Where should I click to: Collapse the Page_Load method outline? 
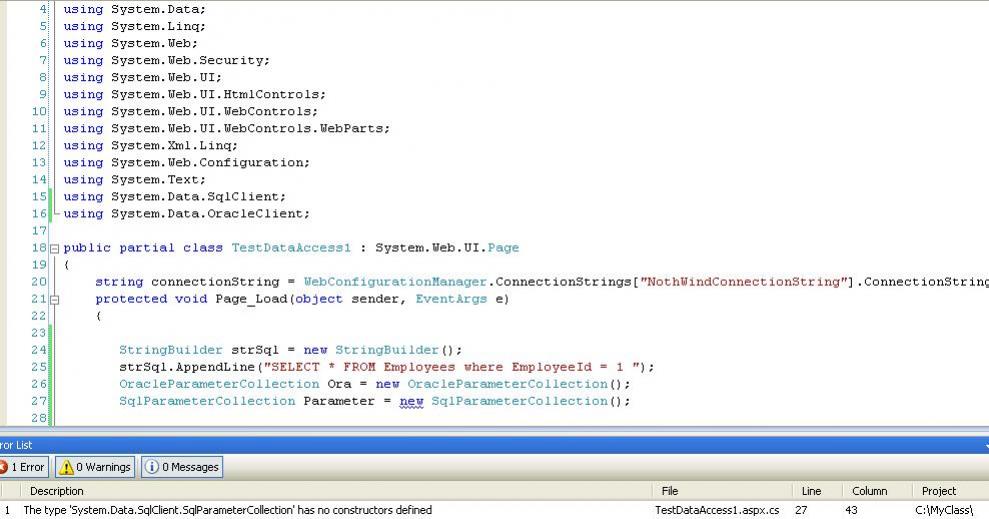coord(55,300)
